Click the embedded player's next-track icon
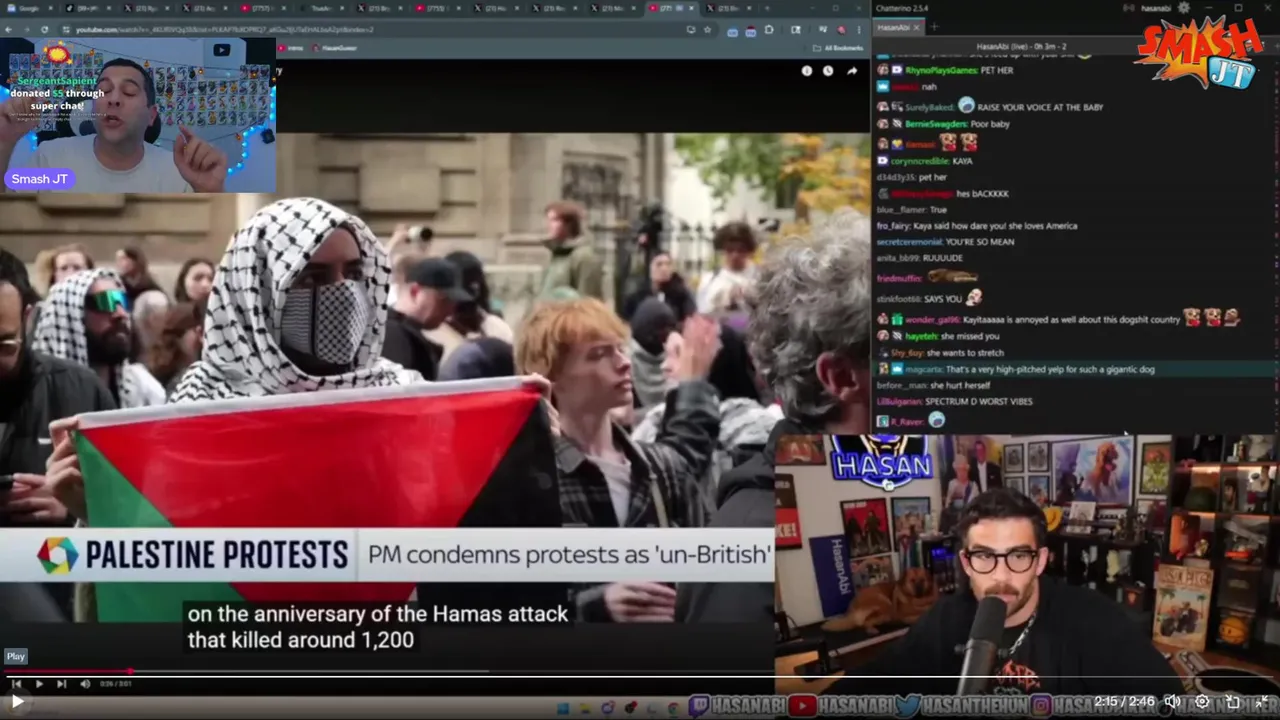 coord(61,684)
